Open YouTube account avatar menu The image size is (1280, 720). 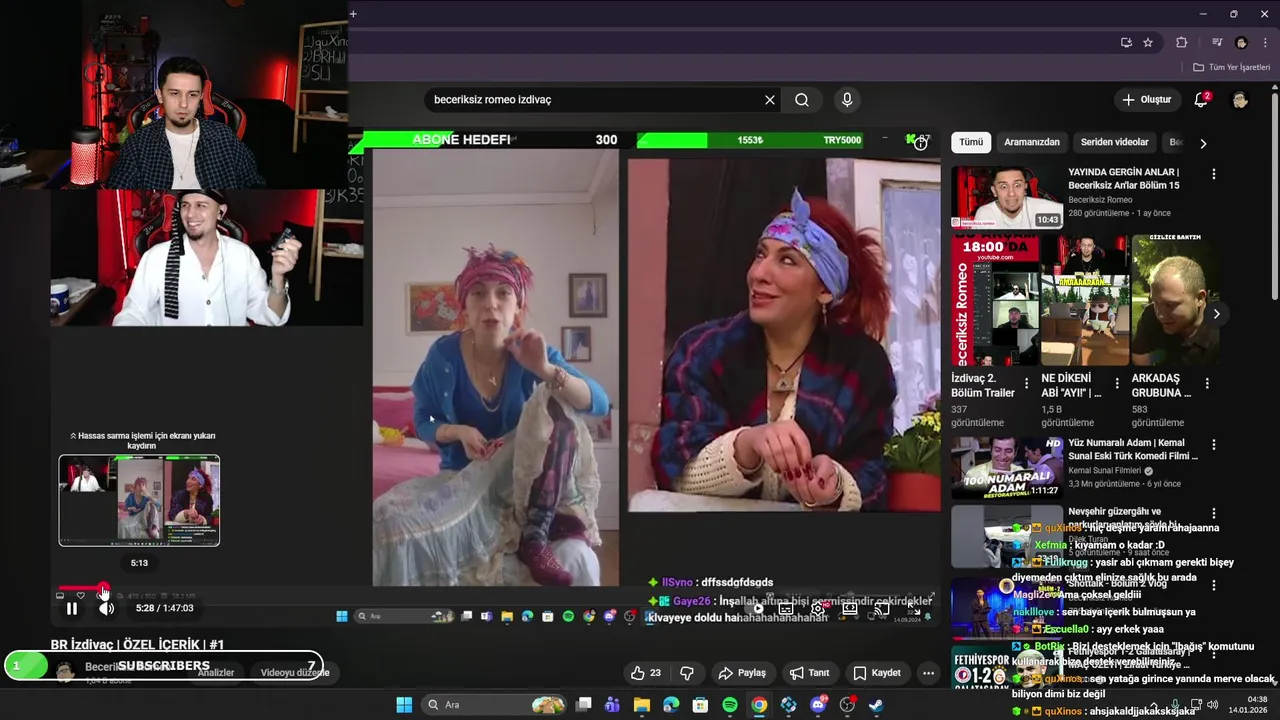click(1240, 100)
